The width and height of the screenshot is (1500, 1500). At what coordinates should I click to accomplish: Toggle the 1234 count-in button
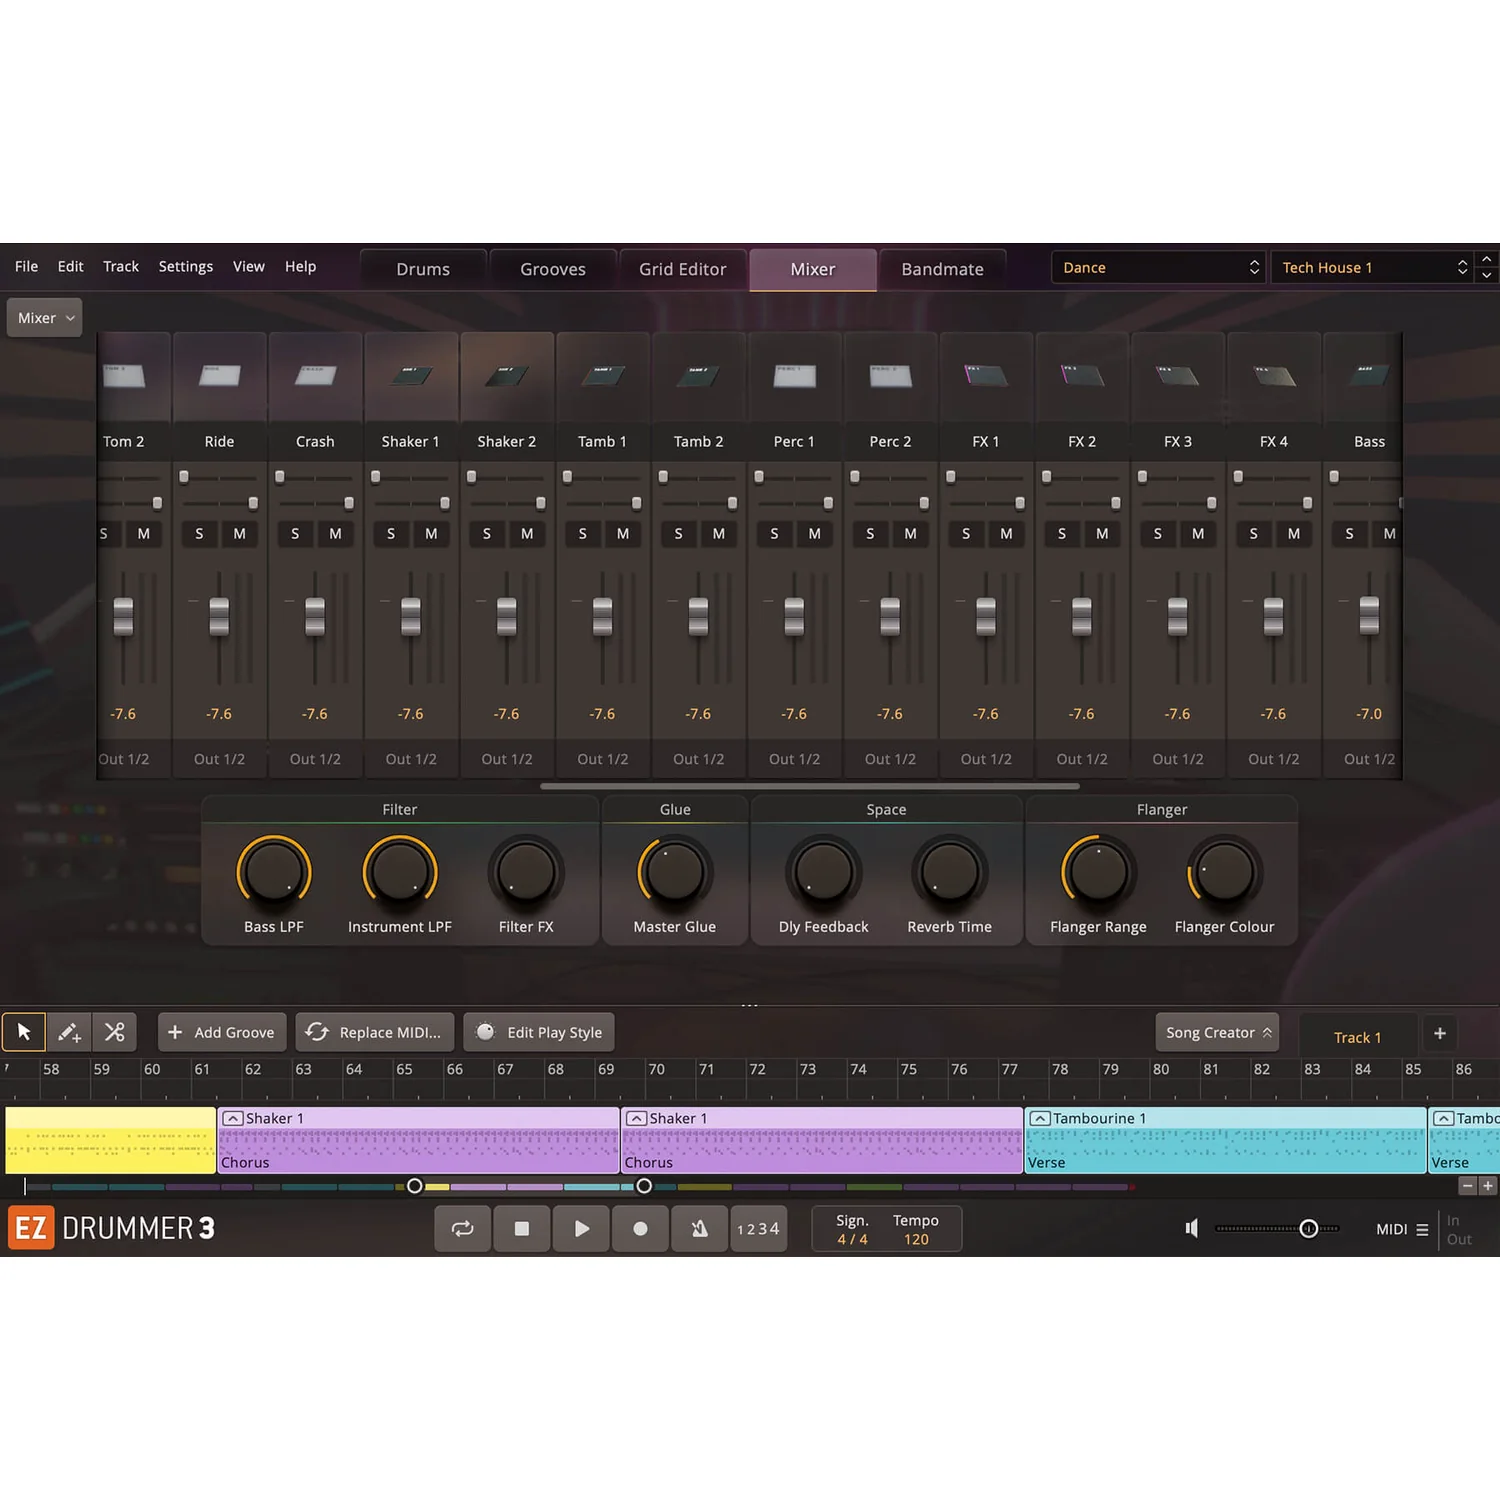pyautogui.click(x=758, y=1229)
